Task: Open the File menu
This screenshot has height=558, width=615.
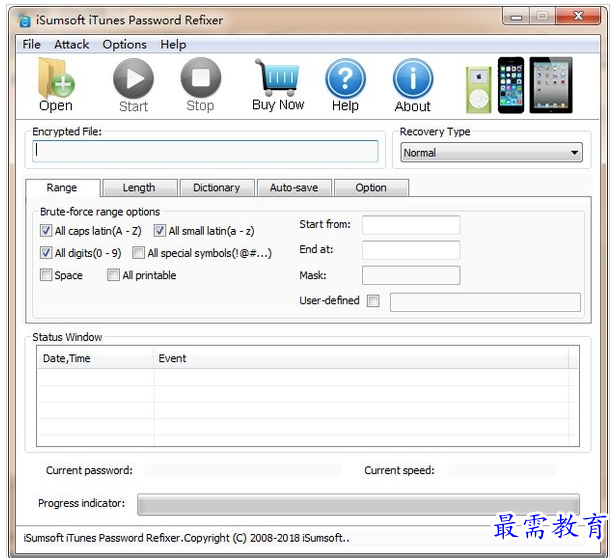Action: coord(31,44)
